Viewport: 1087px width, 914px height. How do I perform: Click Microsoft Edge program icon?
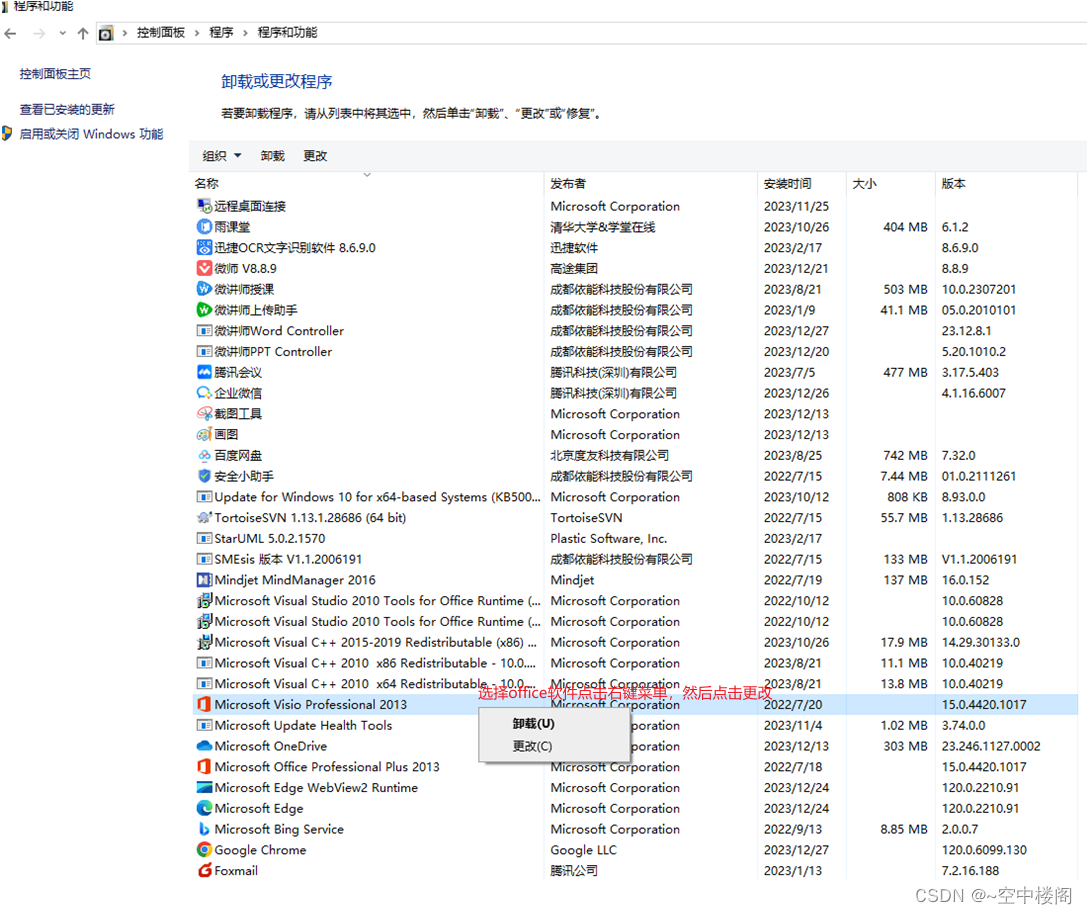click(x=204, y=809)
